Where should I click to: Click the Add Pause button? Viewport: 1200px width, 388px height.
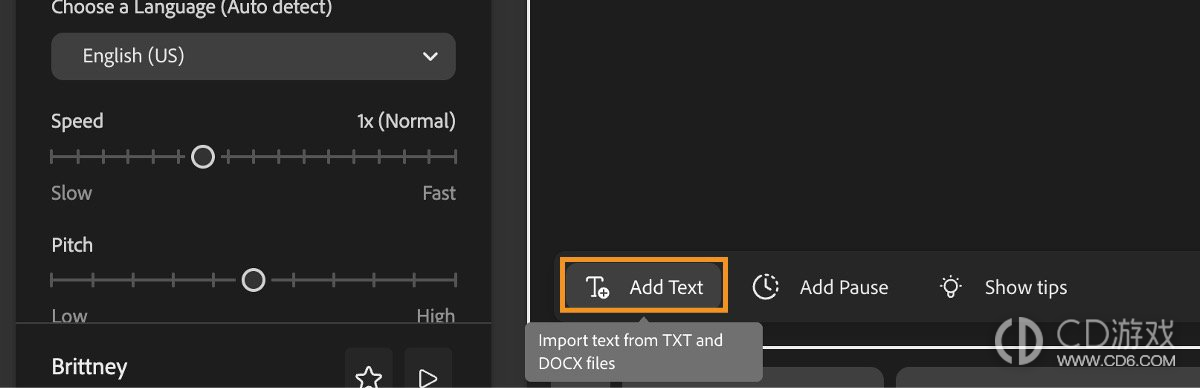pyautogui.click(x=821, y=287)
